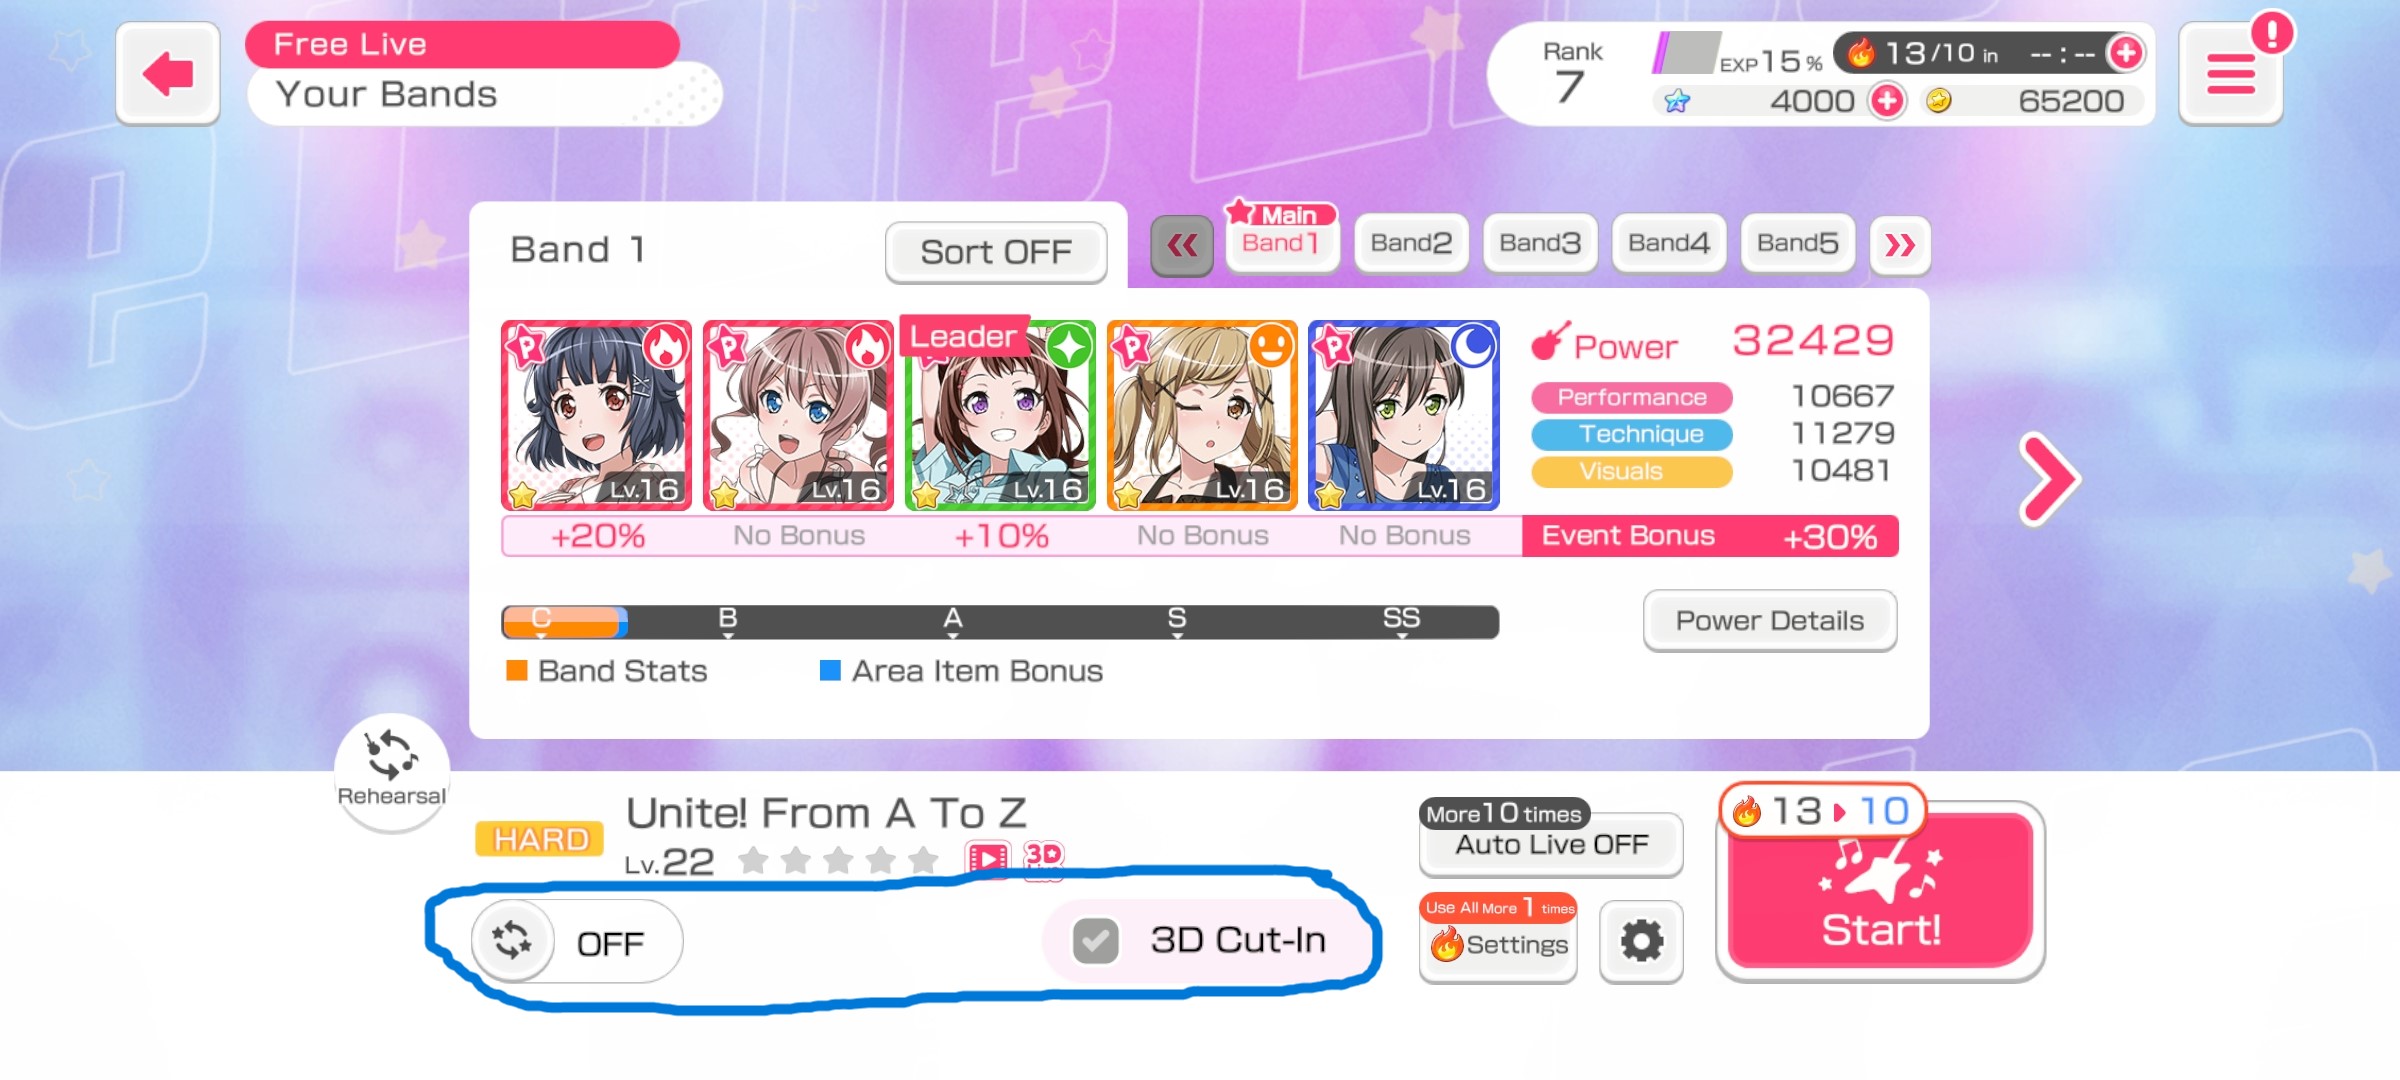Click the music video play icon
This screenshot has width=2400, height=1080.
click(988, 858)
